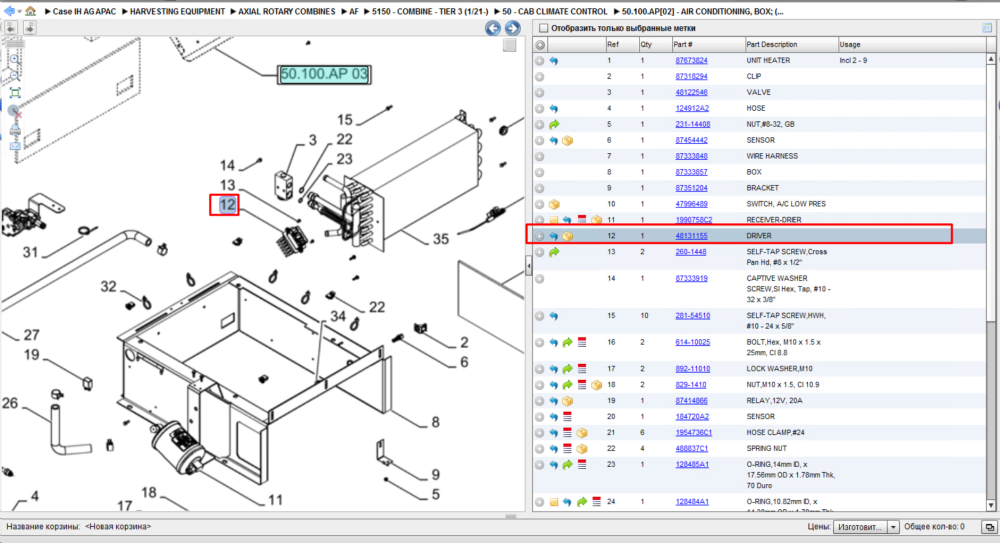The width and height of the screenshot is (1000, 543).
Task: Click the header plus icon to add all
Action: click(x=540, y=45)
